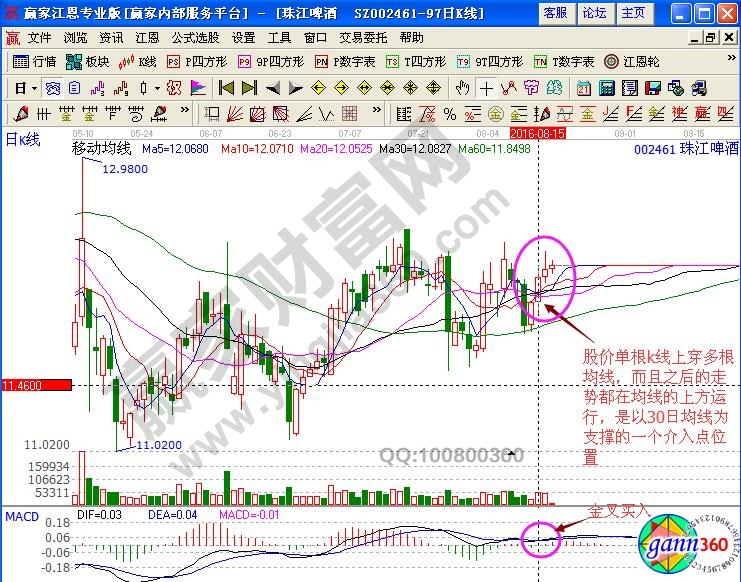Open the 9P四方形 tool
This screenshot has height=582, width=741.
[271, 62]
